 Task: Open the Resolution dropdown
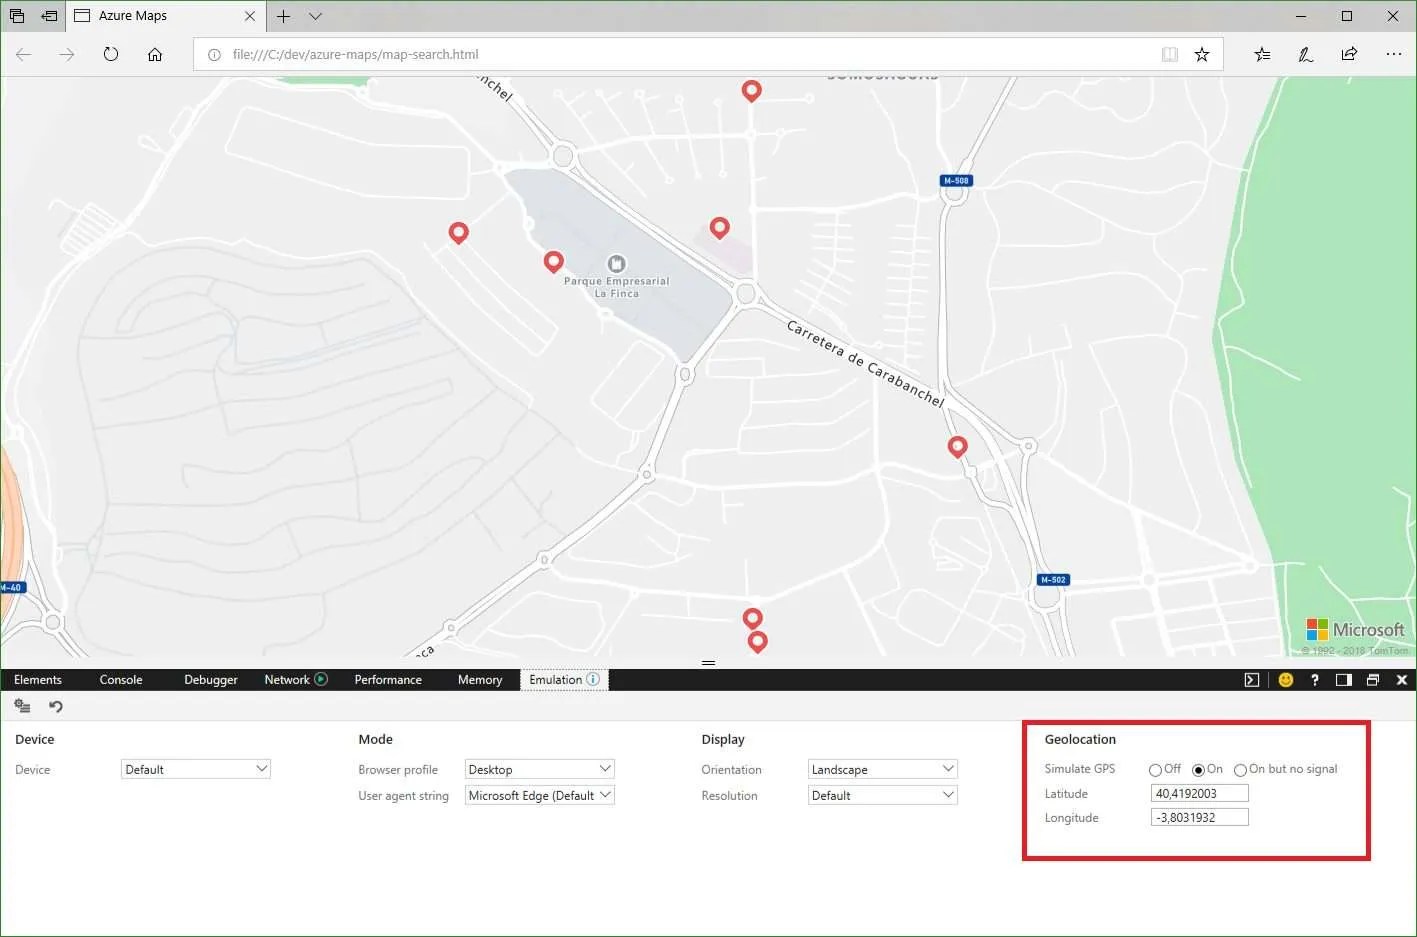coord(883,795)
